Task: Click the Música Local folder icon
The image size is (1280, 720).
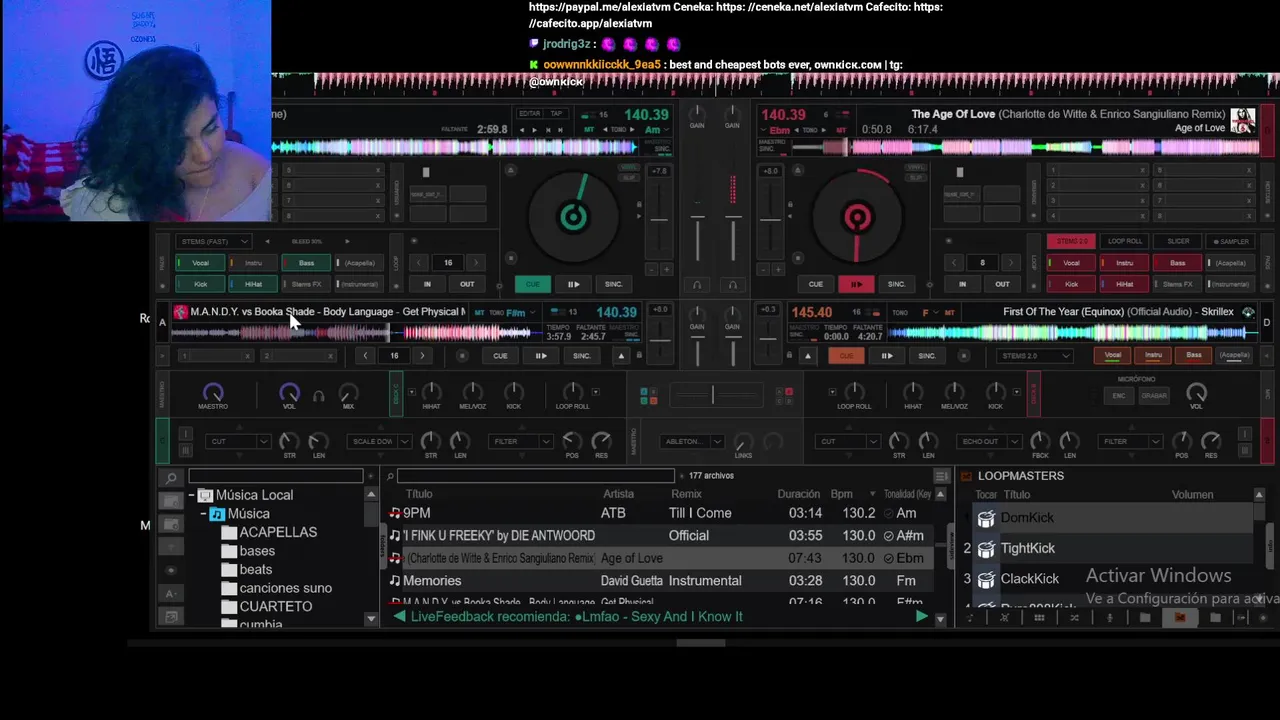Action: point(205,495)
